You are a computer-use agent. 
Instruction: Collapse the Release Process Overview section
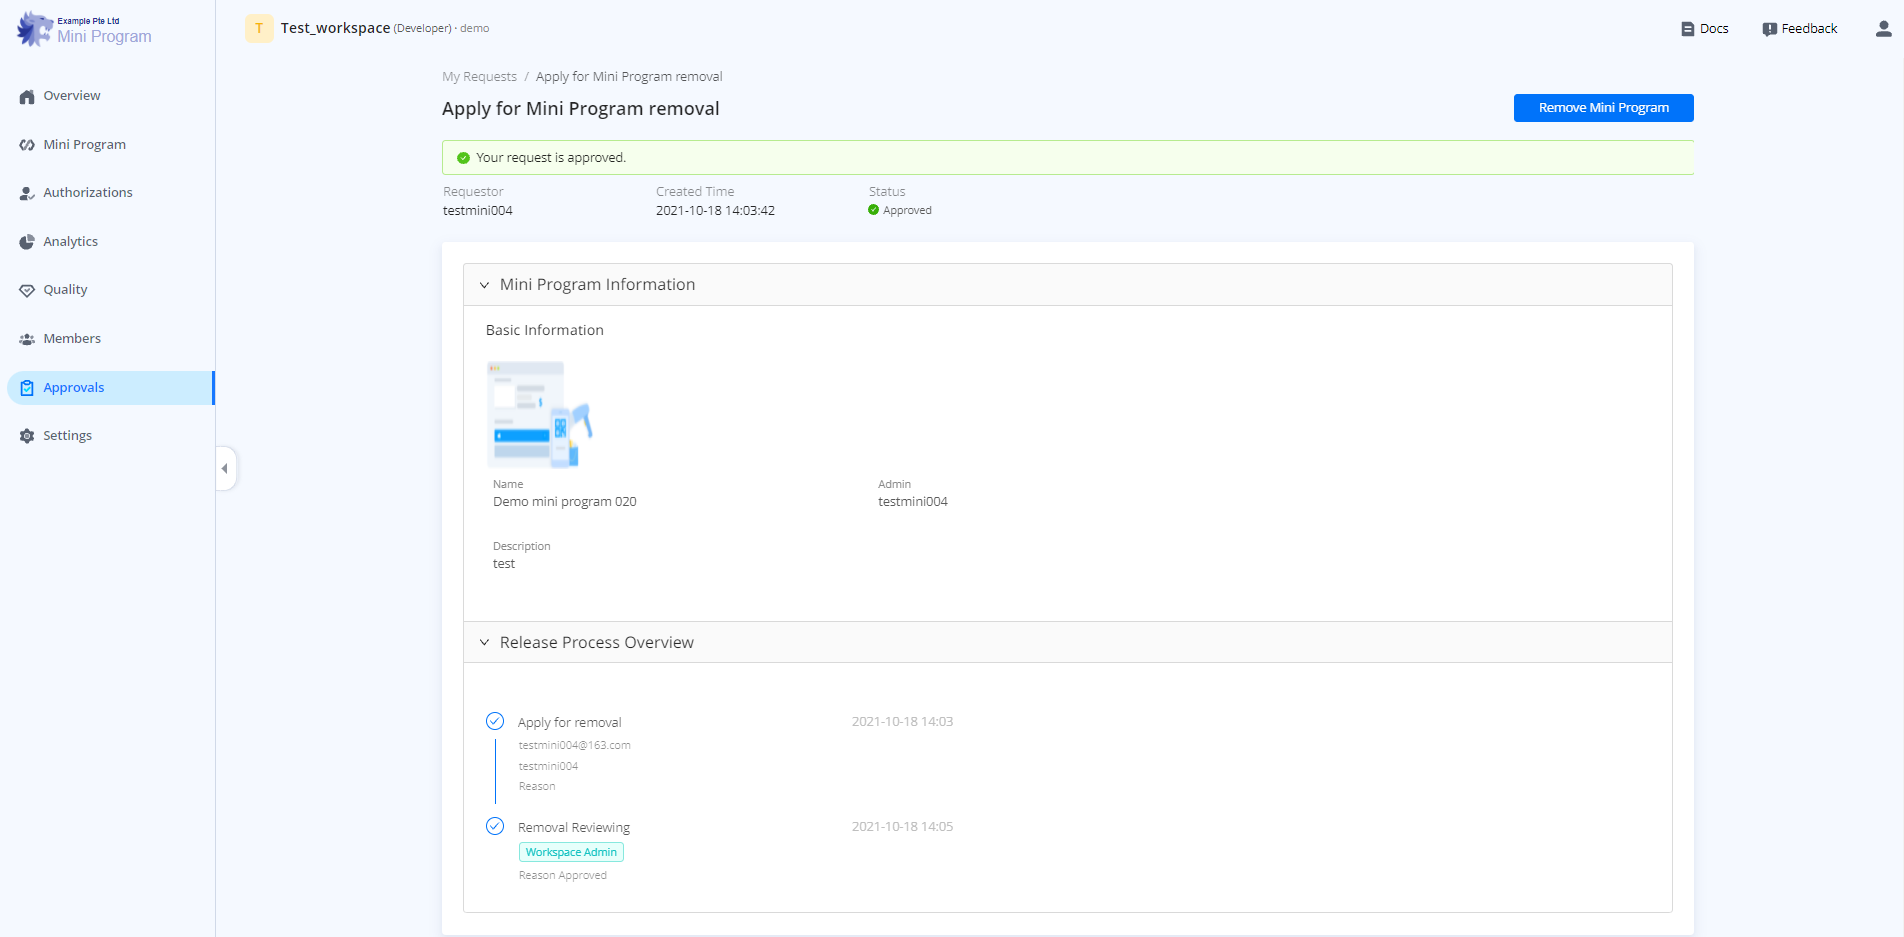coord(484,643)
